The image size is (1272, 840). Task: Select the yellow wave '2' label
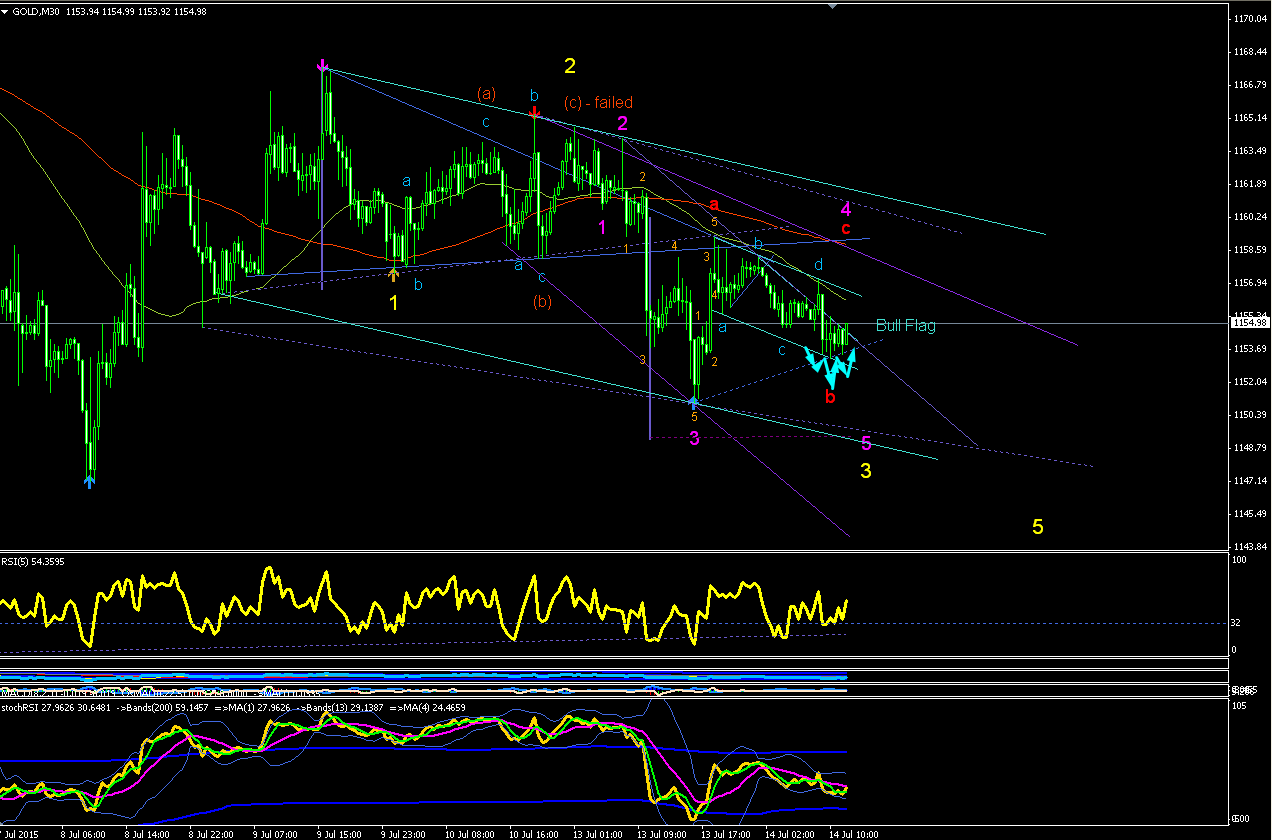pyautogui.click(x=570, y=67)
